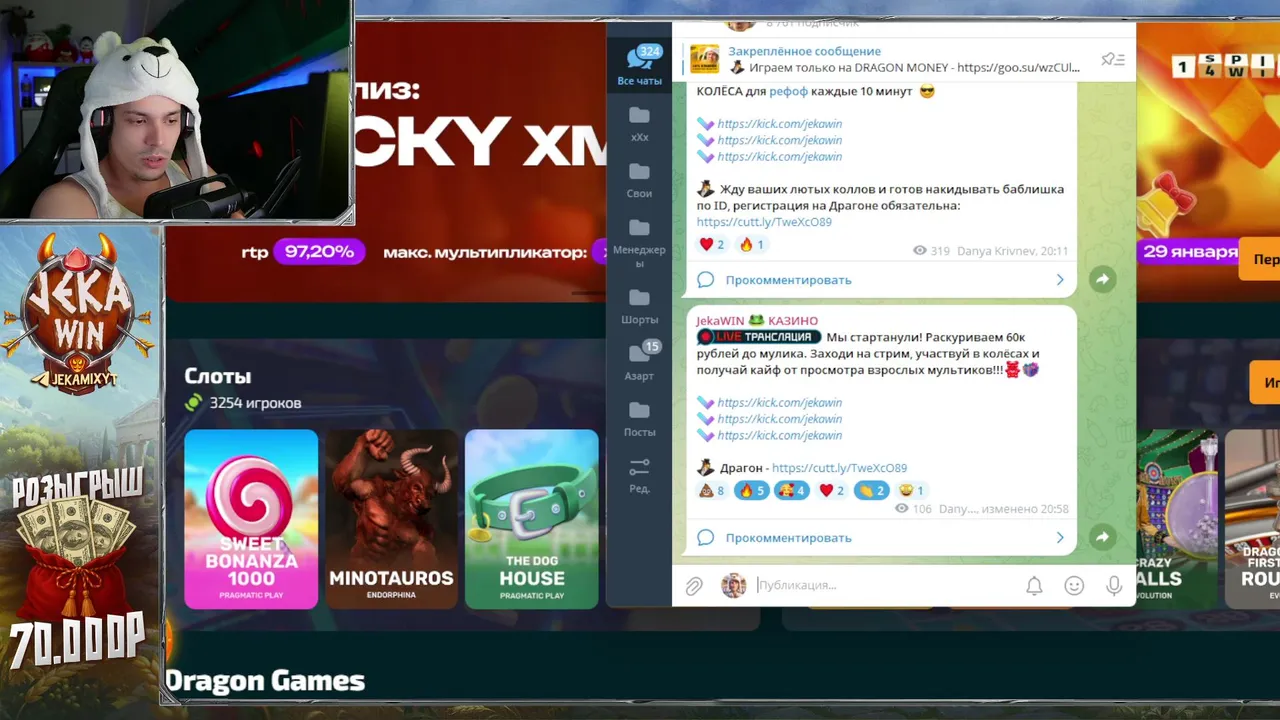
Task: Open third kick.com/jekawin link in top post
Action: pos(779,157)
